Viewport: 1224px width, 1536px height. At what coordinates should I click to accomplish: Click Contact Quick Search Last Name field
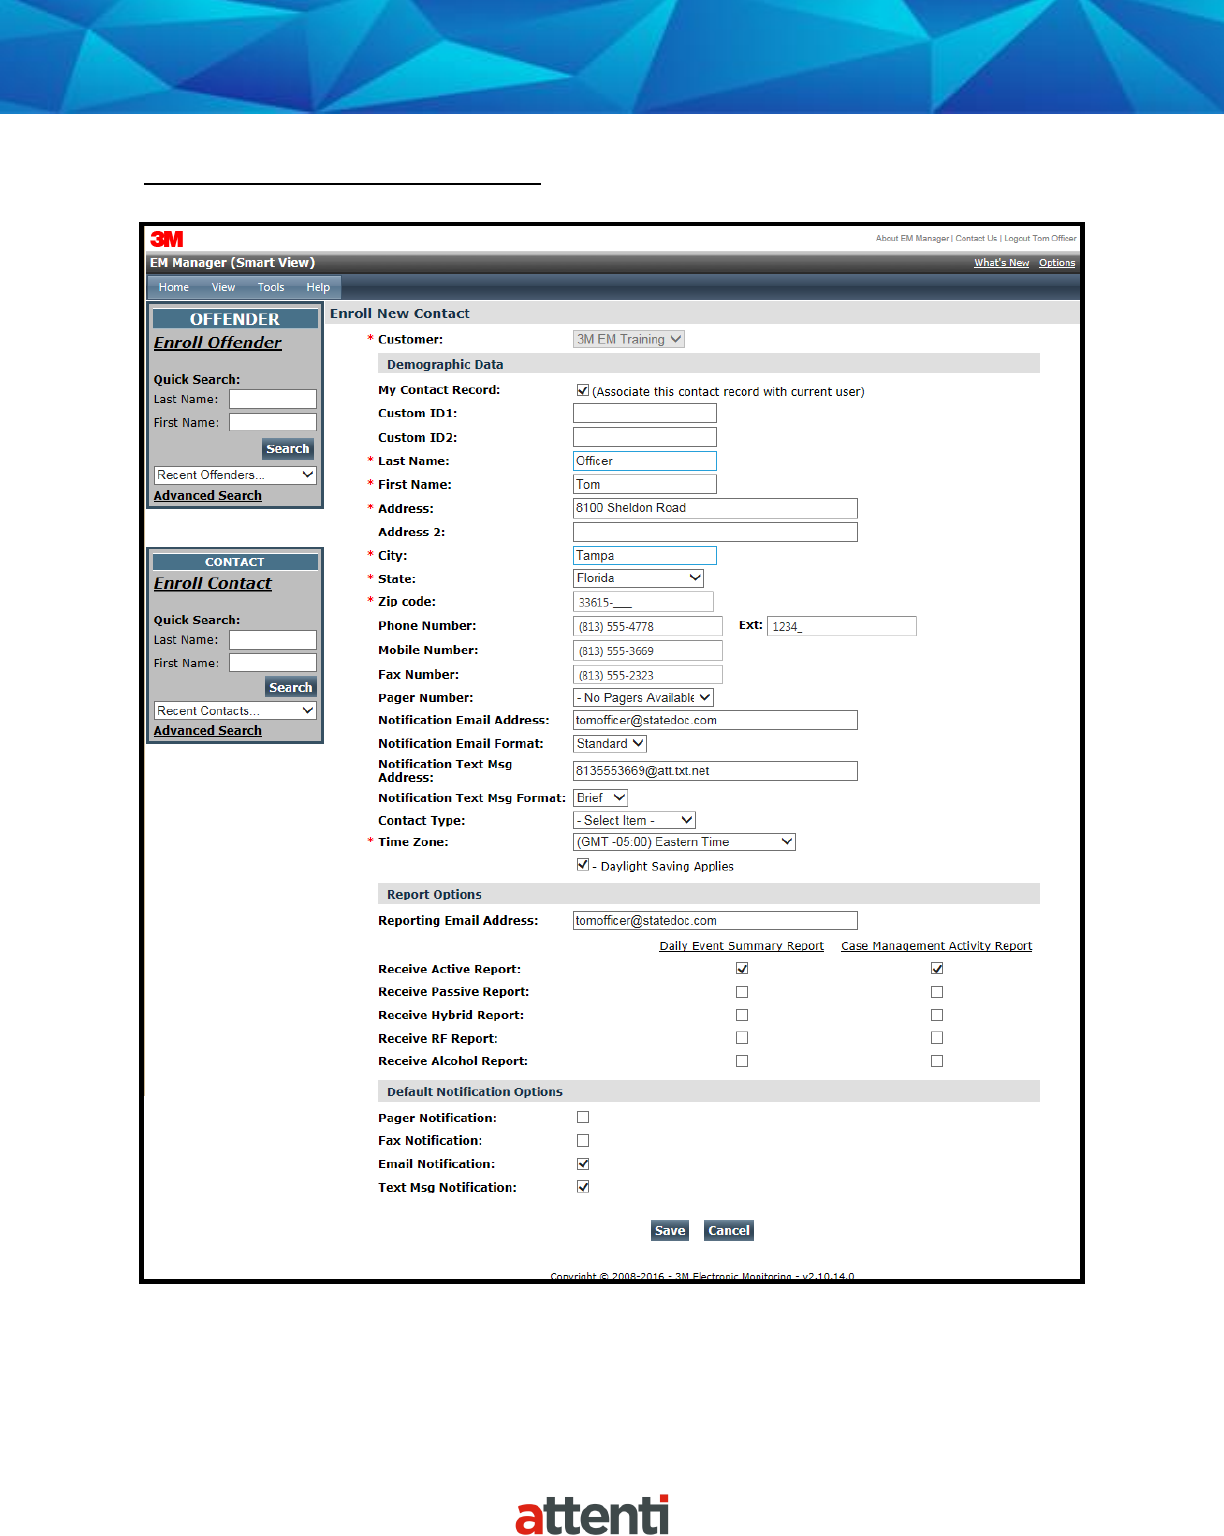coord(273,640)
